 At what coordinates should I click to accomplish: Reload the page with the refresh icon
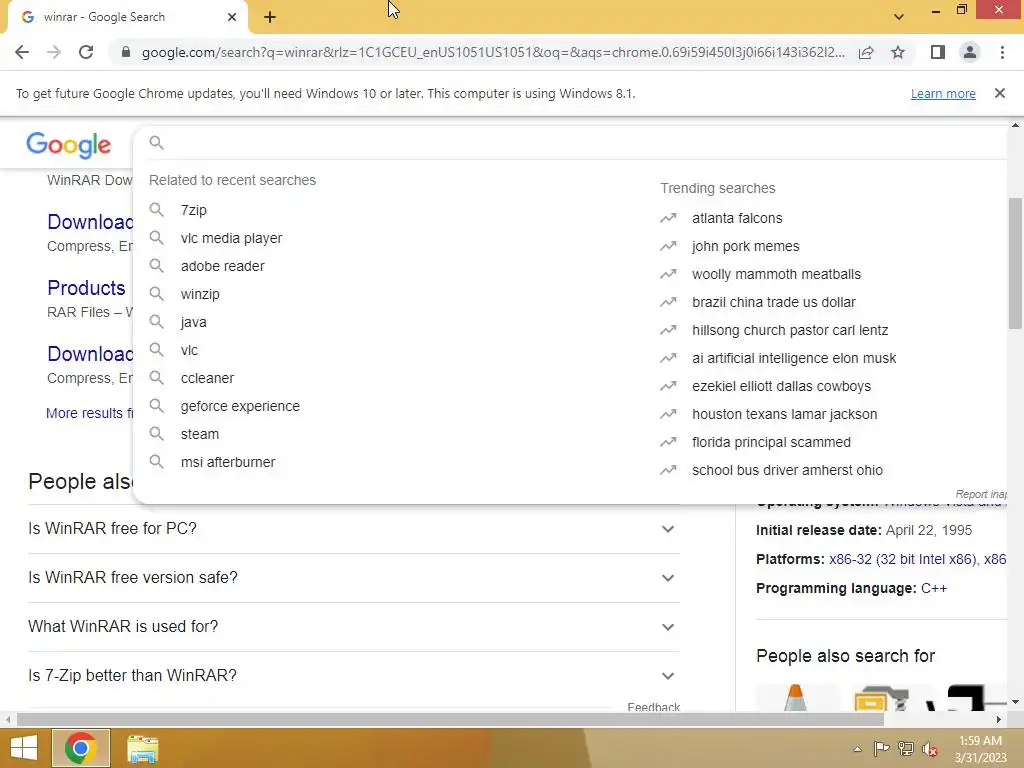[86, 52]
